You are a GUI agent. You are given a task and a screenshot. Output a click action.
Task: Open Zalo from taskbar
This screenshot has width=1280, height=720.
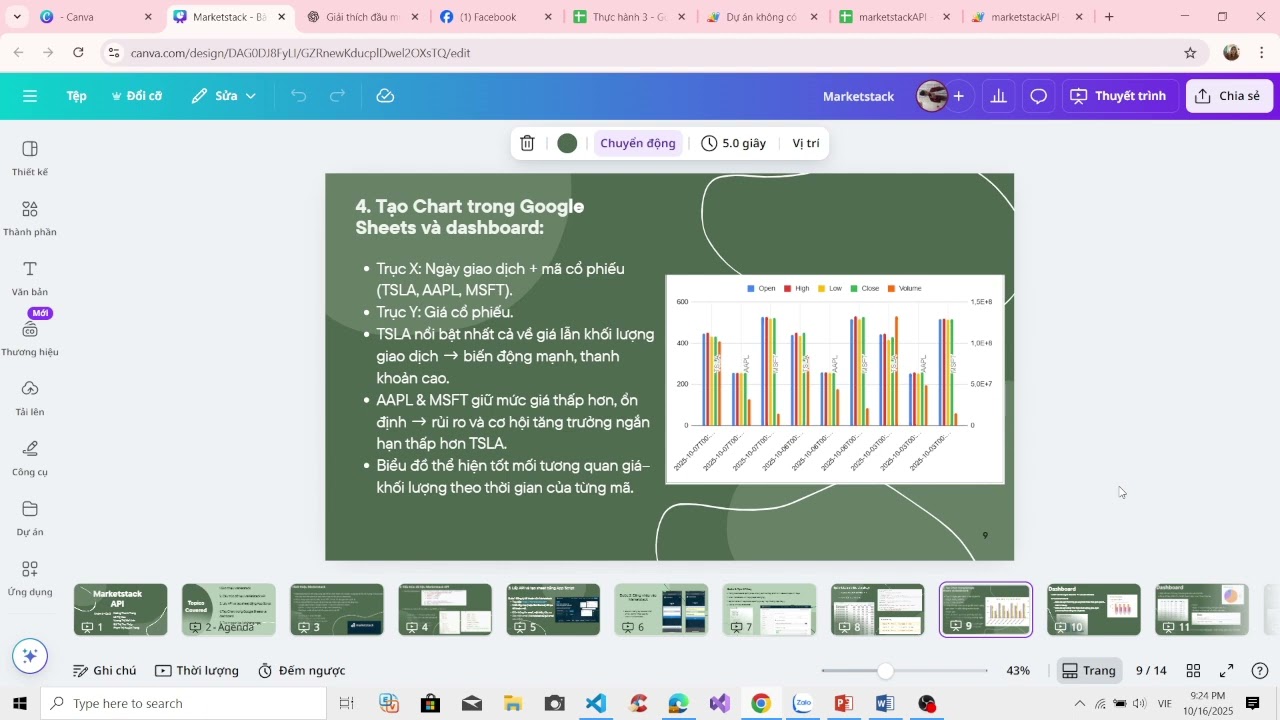click(802, 704)
